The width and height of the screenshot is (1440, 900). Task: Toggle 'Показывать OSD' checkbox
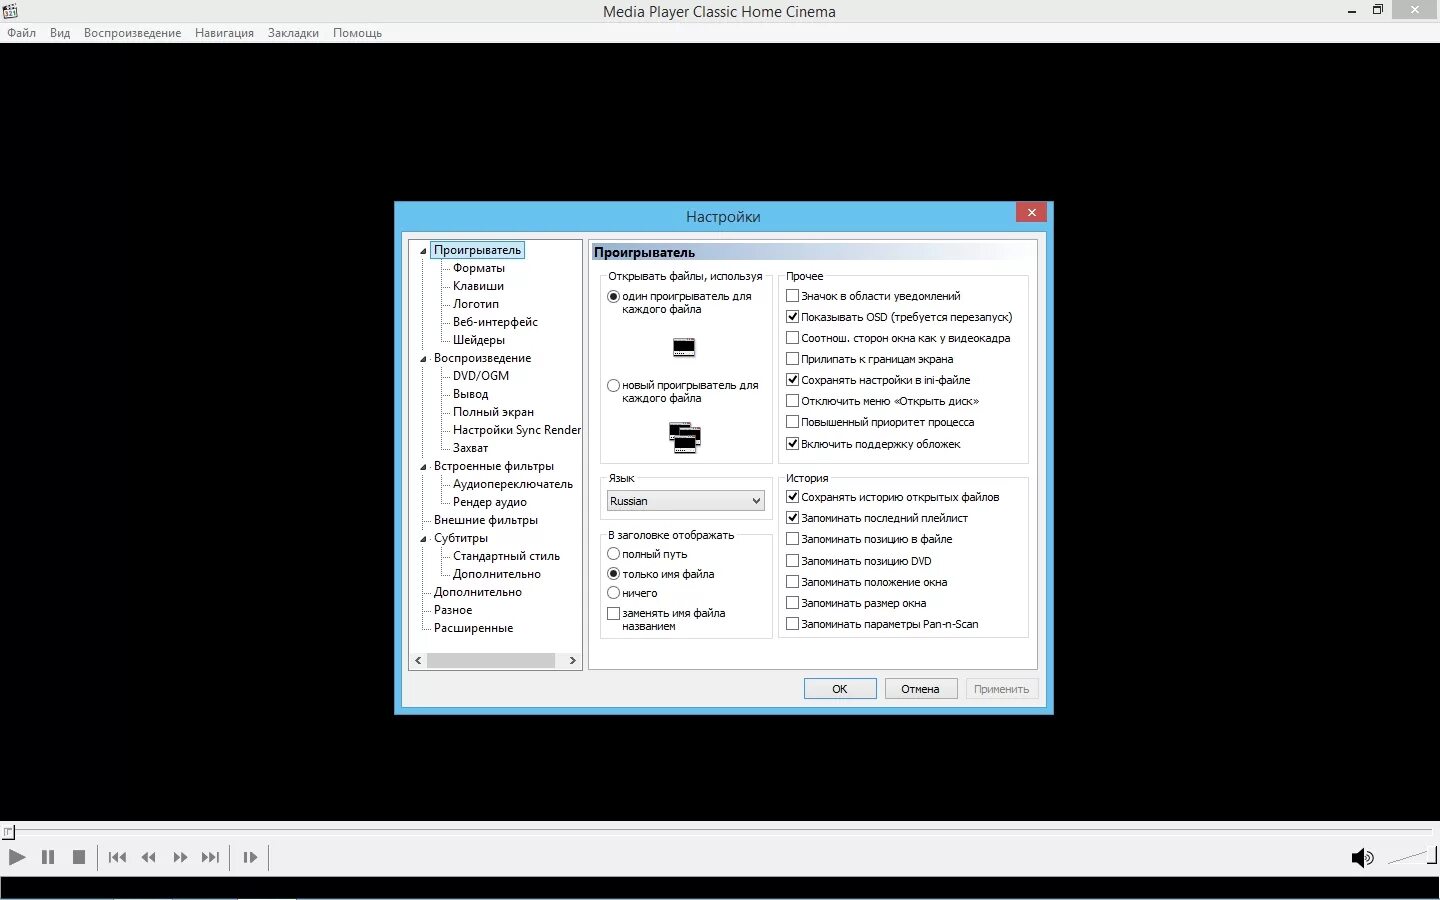[x=793, y=317]
